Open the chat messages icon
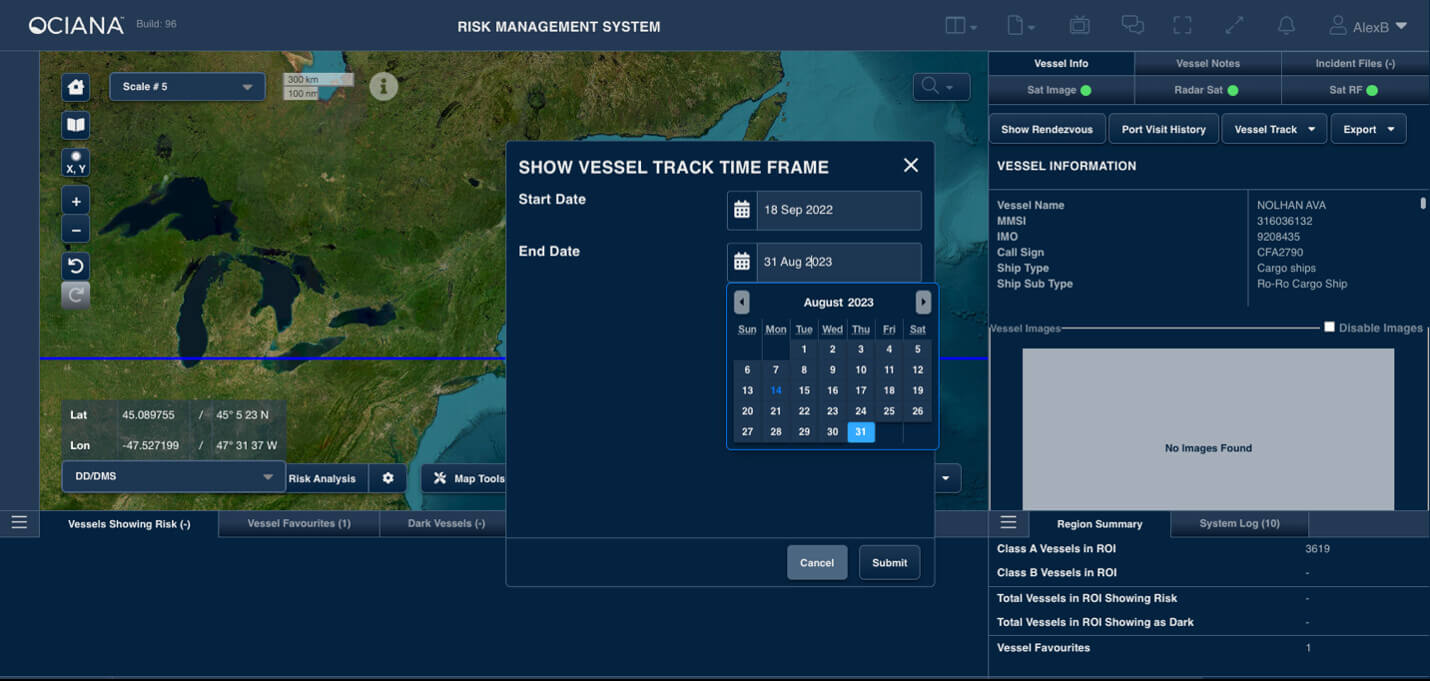Image resolution: width=1430 pixels, height=681 pixels. 1132,26
